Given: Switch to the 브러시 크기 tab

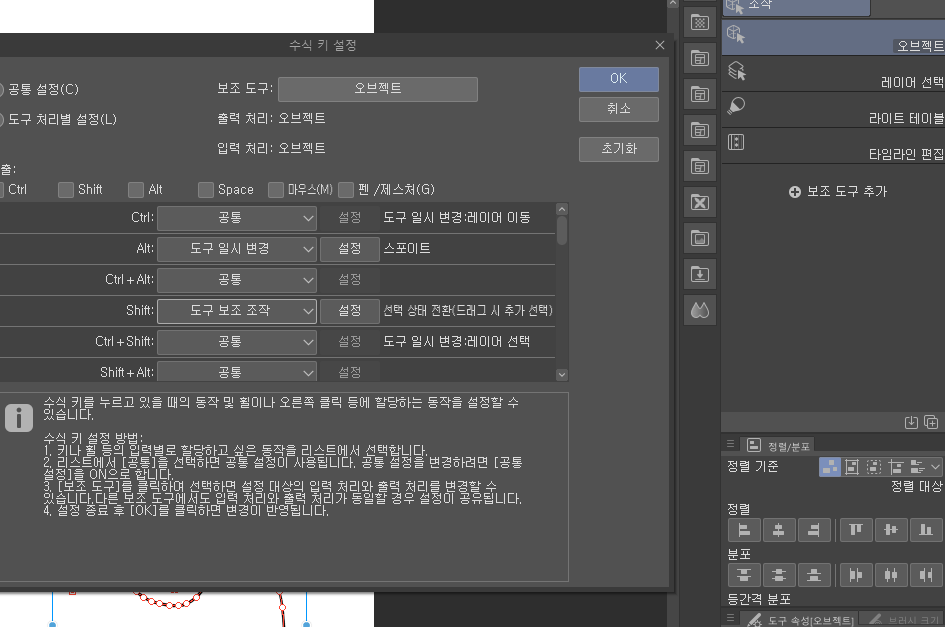Looking at the screenshot, I should point(902,619).
